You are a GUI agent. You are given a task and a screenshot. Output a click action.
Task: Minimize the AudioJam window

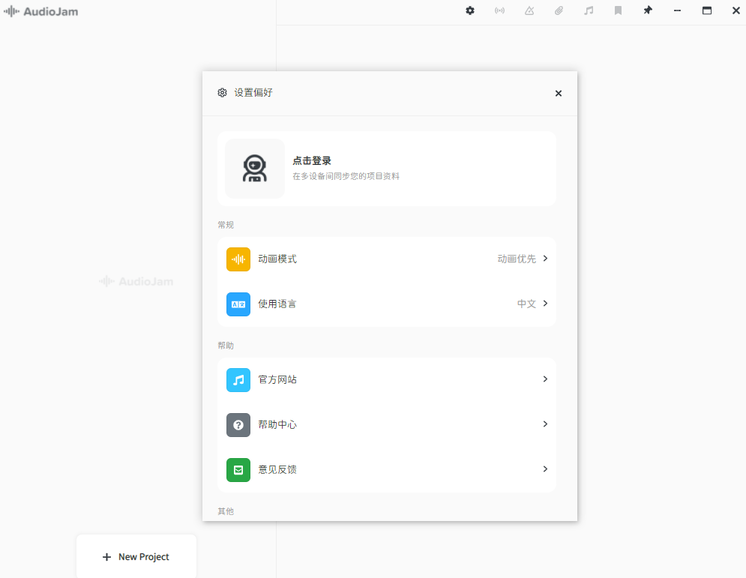coord(677,10)
